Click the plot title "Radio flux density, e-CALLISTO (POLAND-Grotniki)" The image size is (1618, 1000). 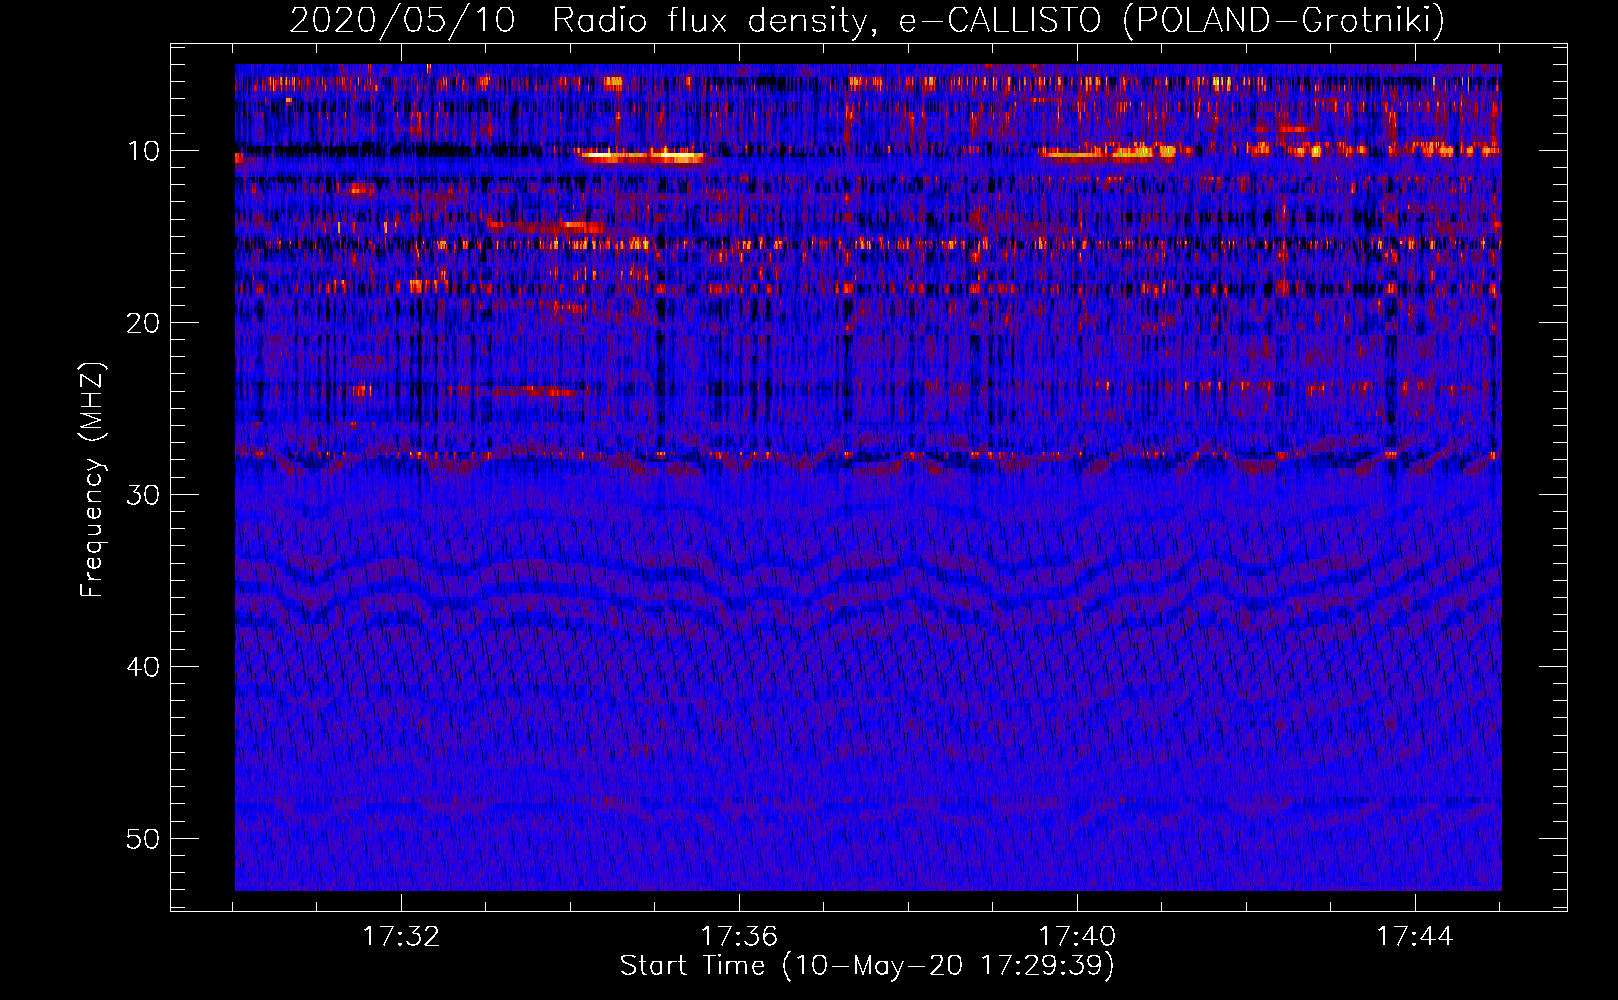click(998, 20)
